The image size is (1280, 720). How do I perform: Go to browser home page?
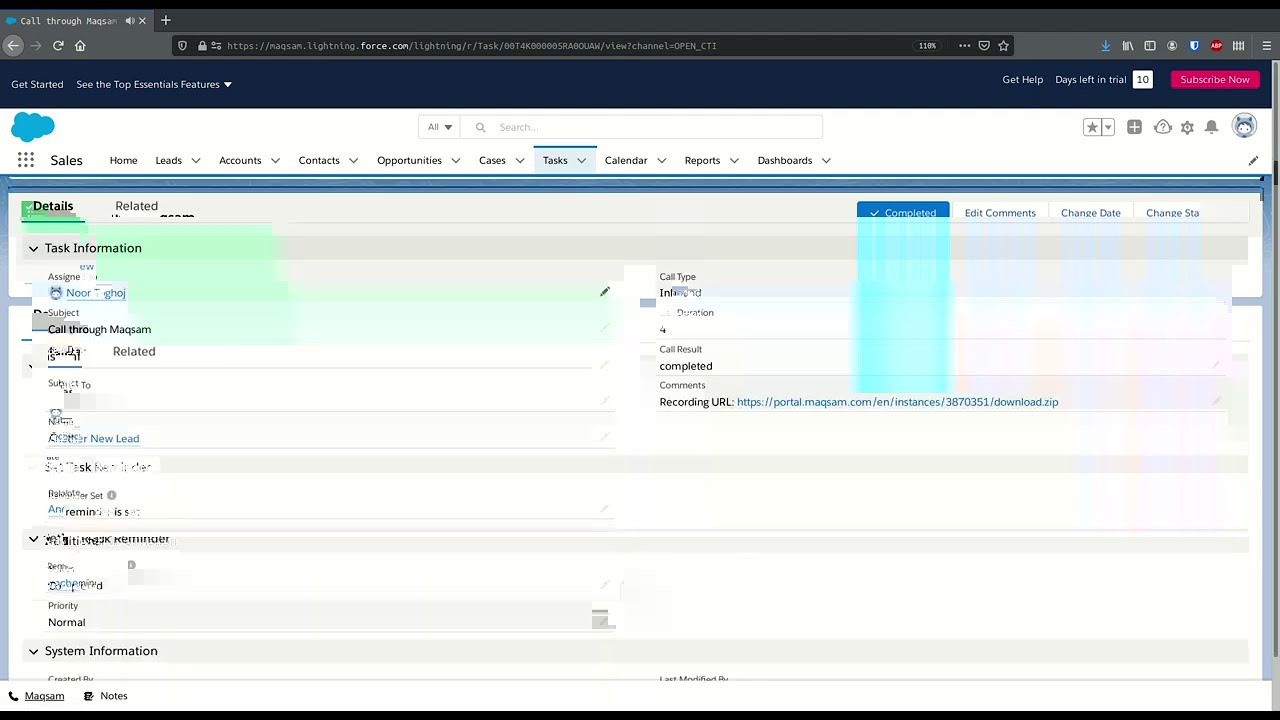pyautogui.click(x=80, y=45)
